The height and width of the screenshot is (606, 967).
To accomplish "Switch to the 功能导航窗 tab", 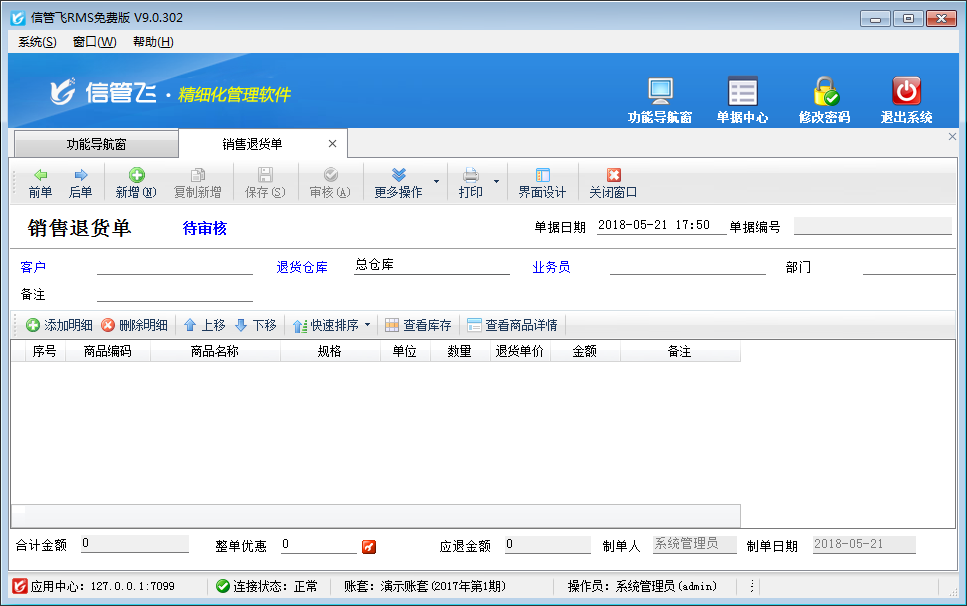I will (96, 144).
